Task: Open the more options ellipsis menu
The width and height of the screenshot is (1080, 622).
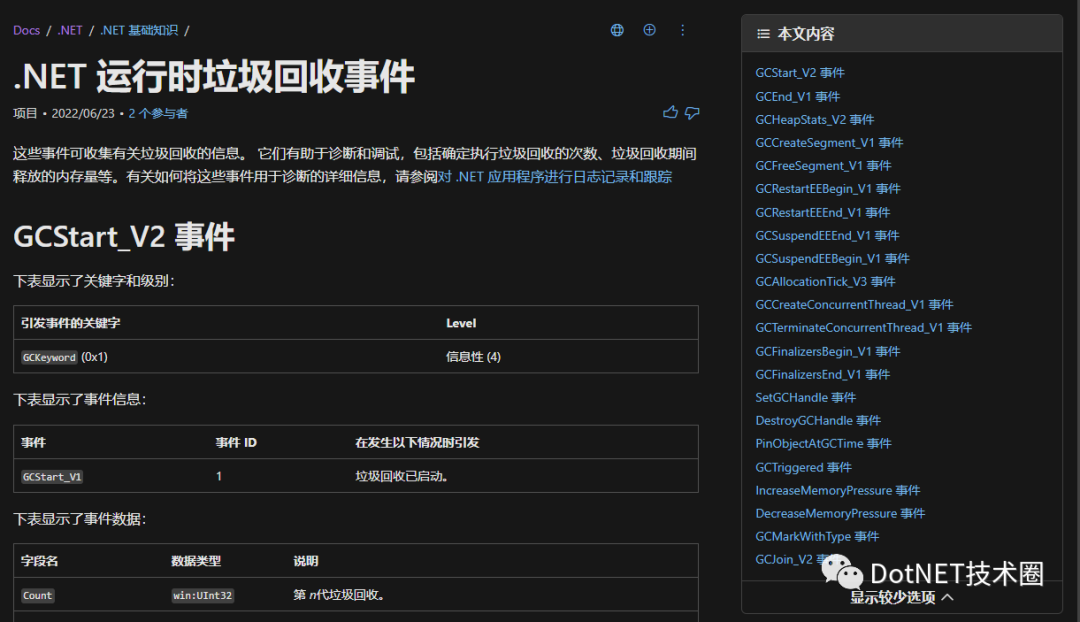Action: tap(683, 30)
